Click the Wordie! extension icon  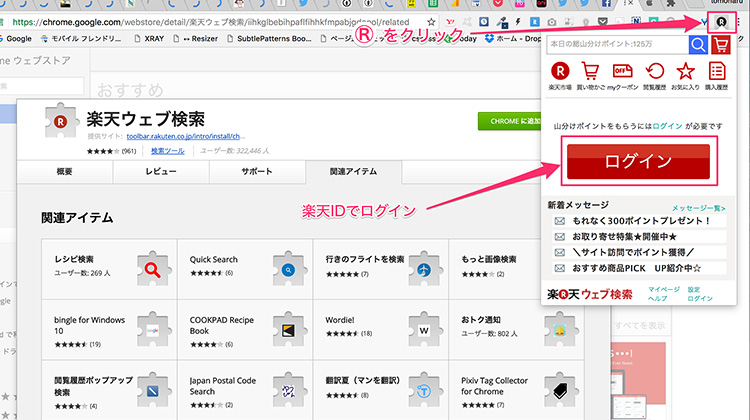click(424, 330)
